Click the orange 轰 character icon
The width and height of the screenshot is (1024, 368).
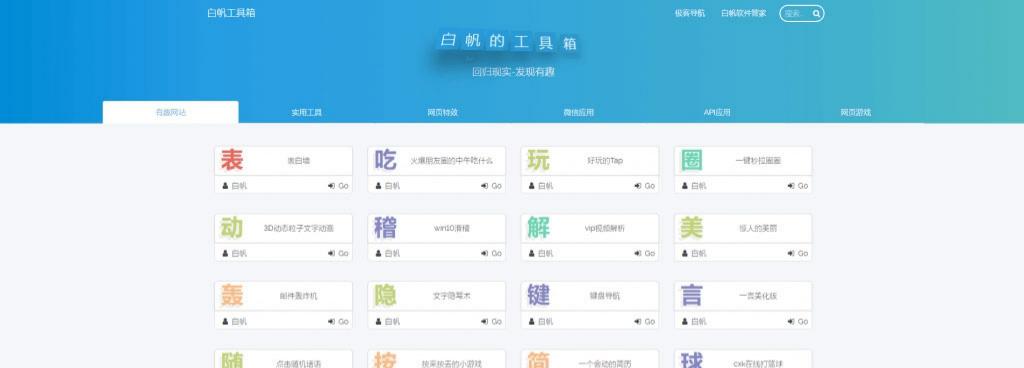(232, 296)
